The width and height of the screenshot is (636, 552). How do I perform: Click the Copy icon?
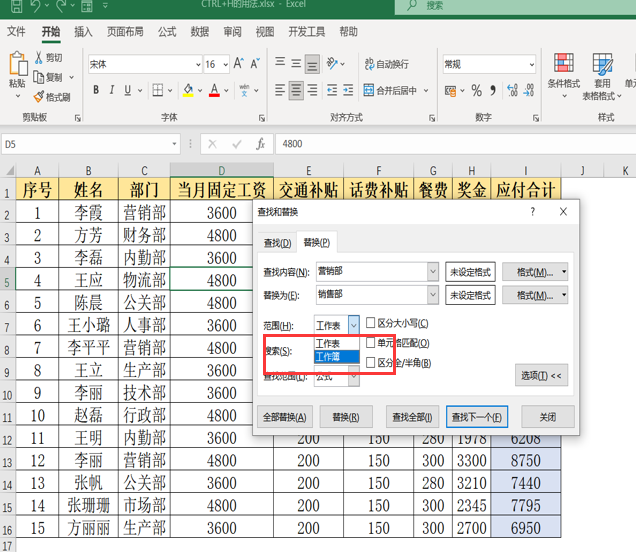click(39, 77)
